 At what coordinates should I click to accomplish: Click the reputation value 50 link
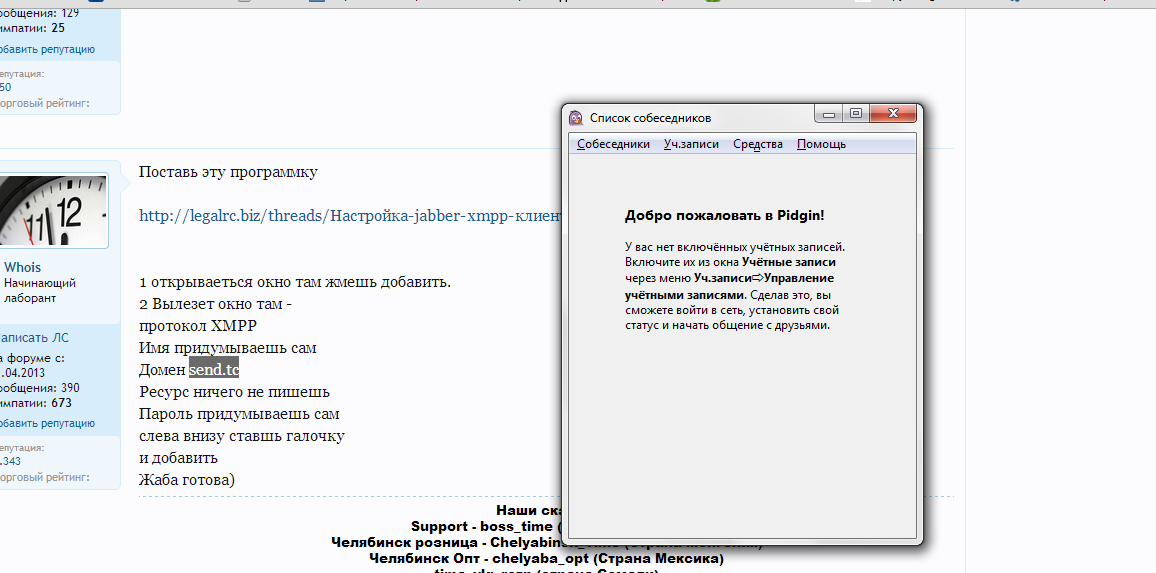pyautogui.click(x=5, y=87)
